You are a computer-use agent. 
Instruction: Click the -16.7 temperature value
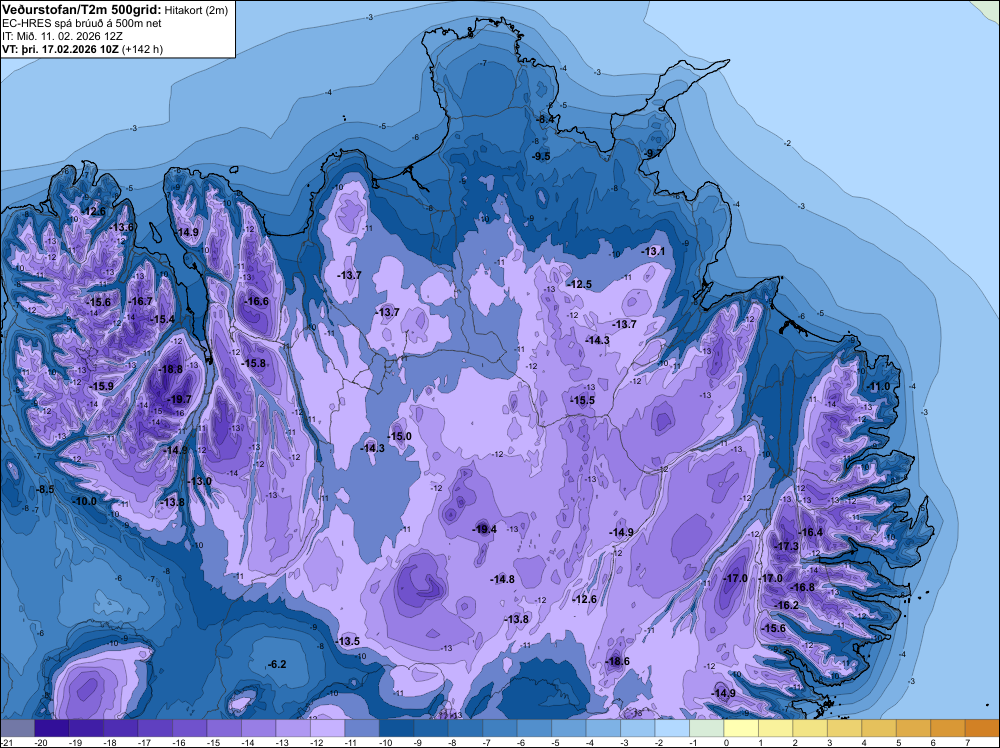point(140,301)
